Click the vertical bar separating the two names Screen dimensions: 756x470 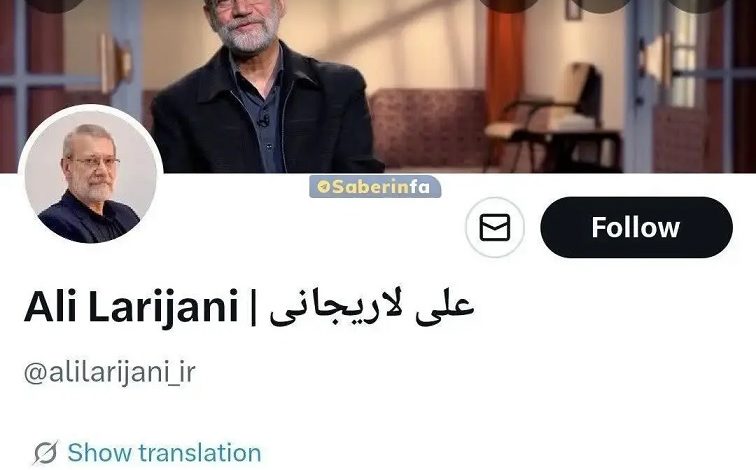tap(254, 308)
